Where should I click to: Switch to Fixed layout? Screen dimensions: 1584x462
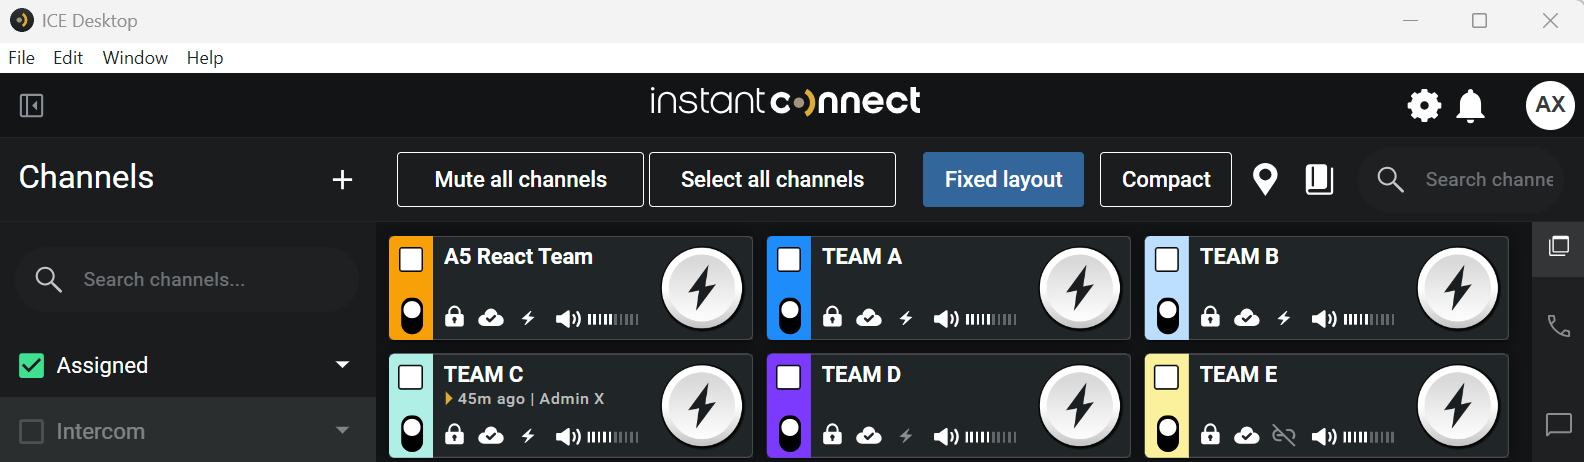(1003, 180)
